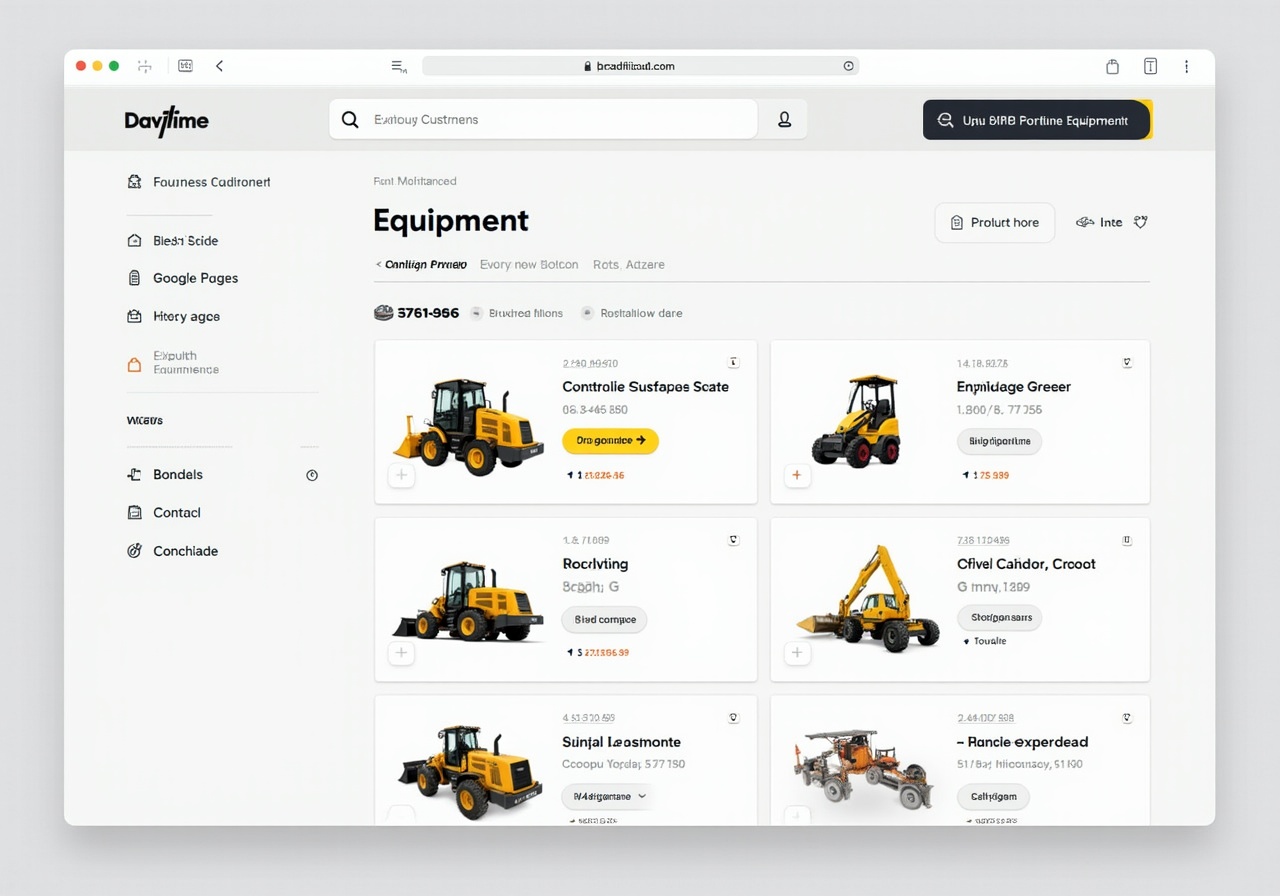Expand plus button on Rocrlvting card
This screenshot has width=1280, height=896.
401,653
